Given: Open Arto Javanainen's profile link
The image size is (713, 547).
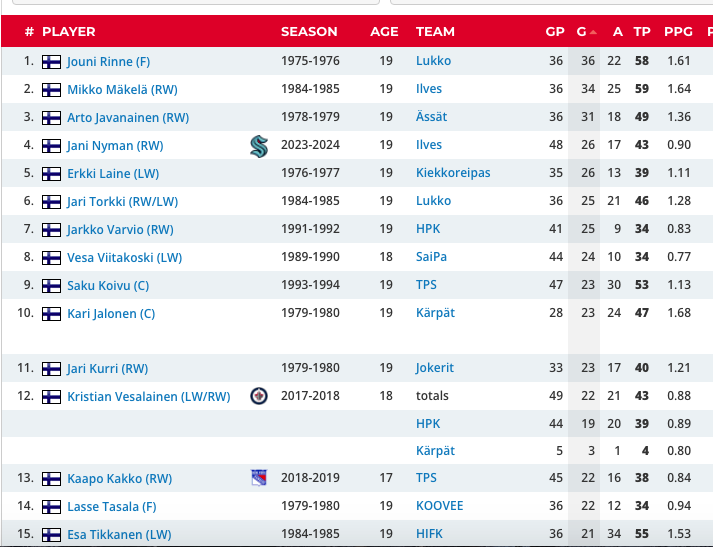Looking at the screenshot, I should click(128, 117).
